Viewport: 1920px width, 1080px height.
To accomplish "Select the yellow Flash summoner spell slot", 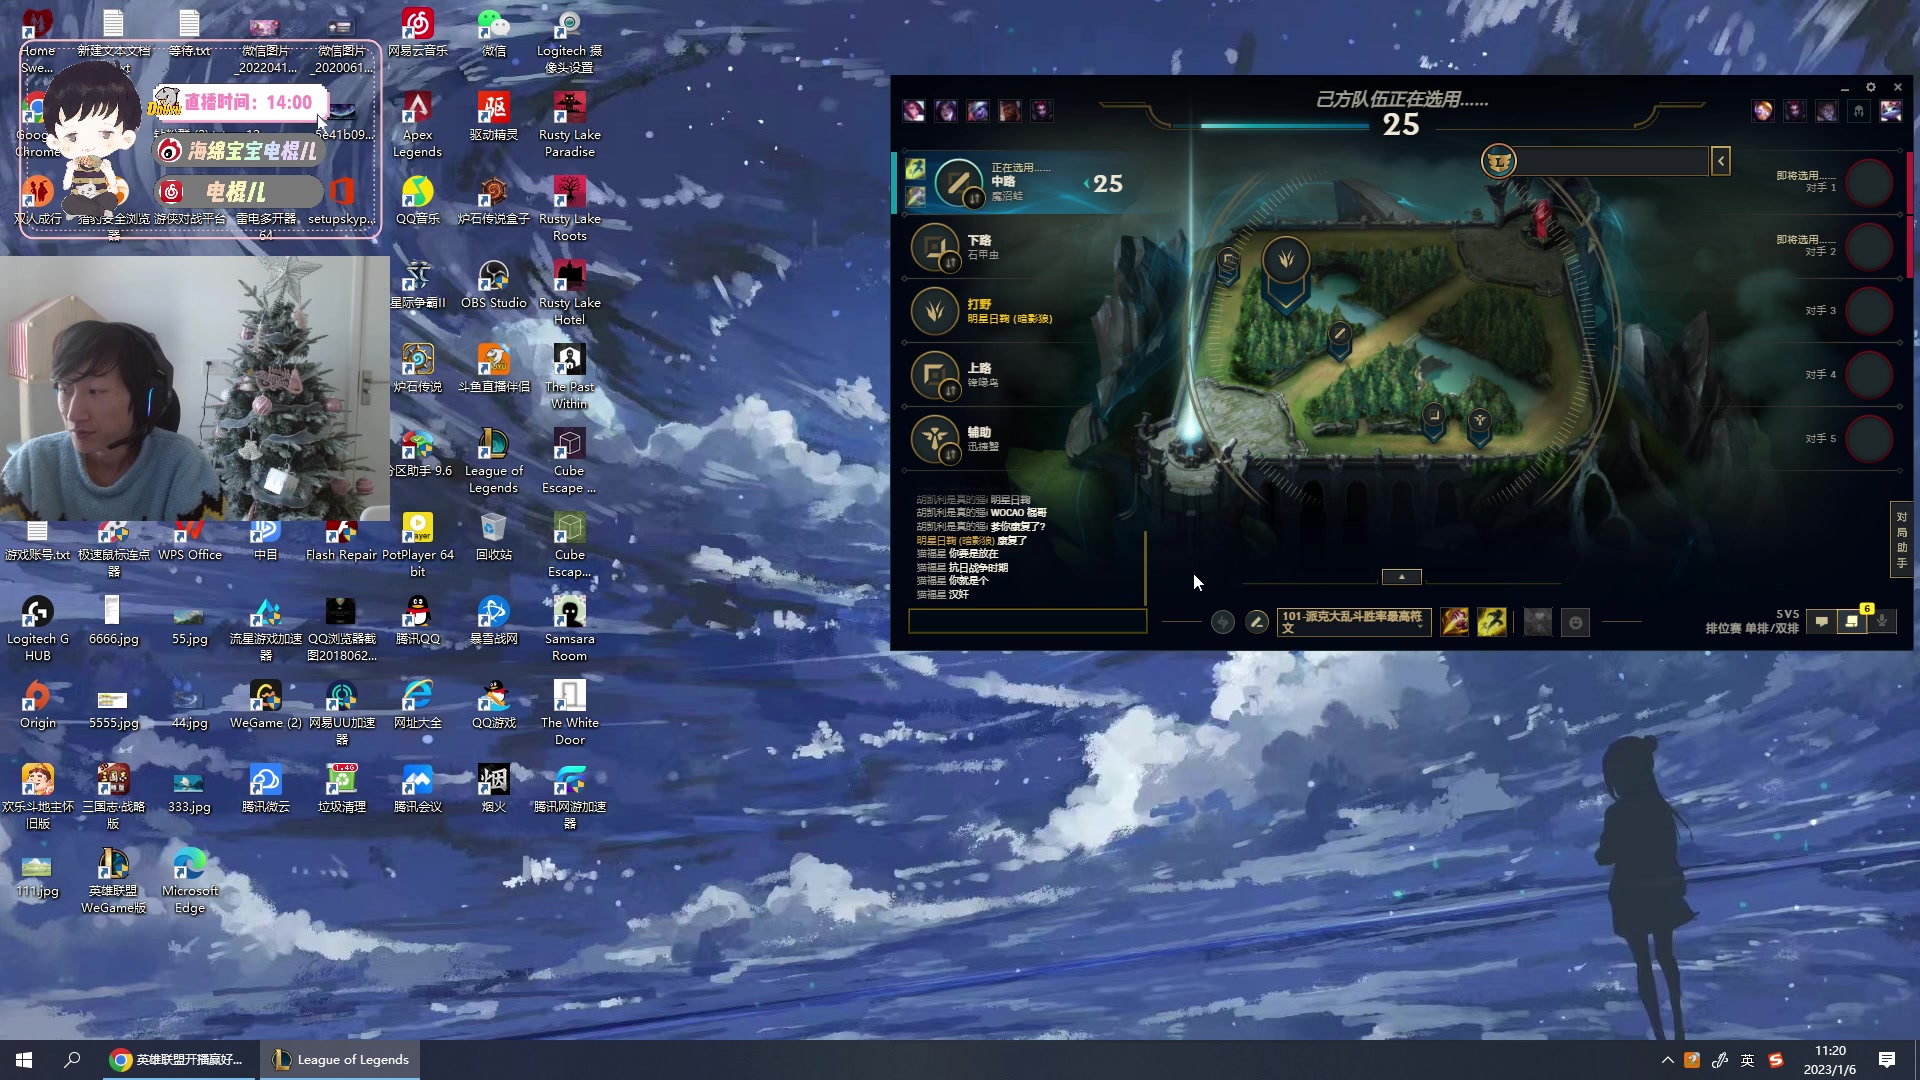I will (x=1491, y=622).
